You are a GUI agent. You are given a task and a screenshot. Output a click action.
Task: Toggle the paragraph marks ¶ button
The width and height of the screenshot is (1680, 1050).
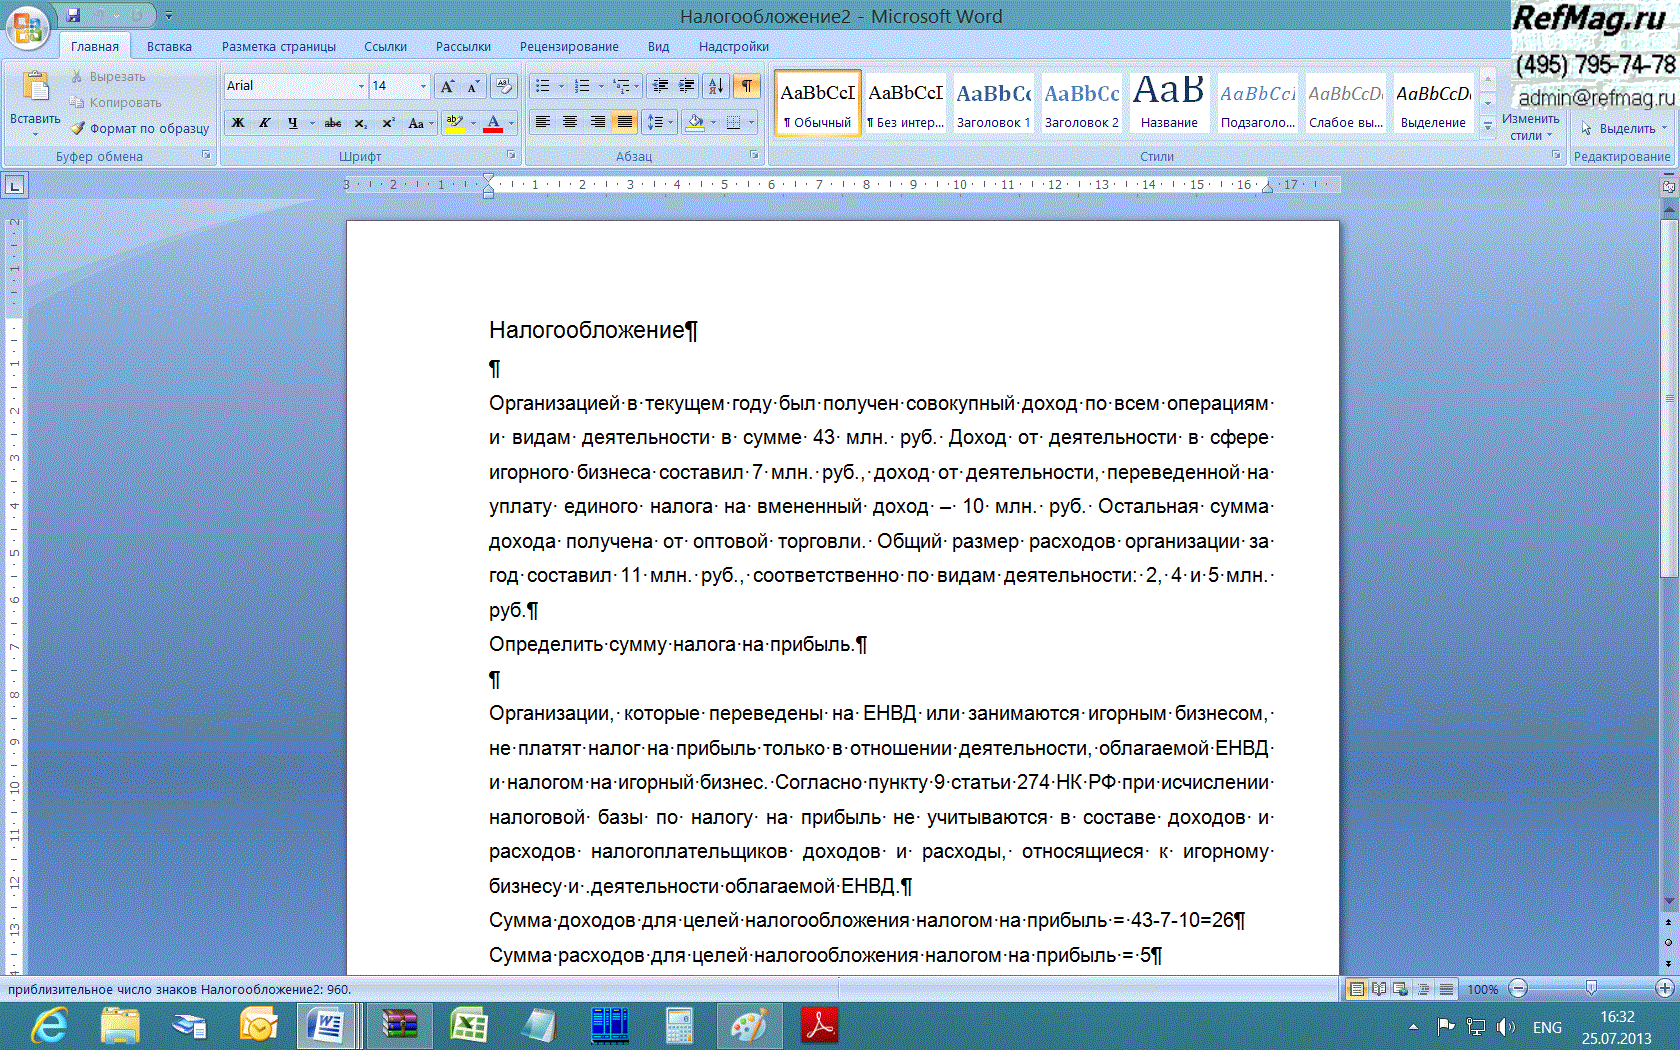click(x=747, y=86)
